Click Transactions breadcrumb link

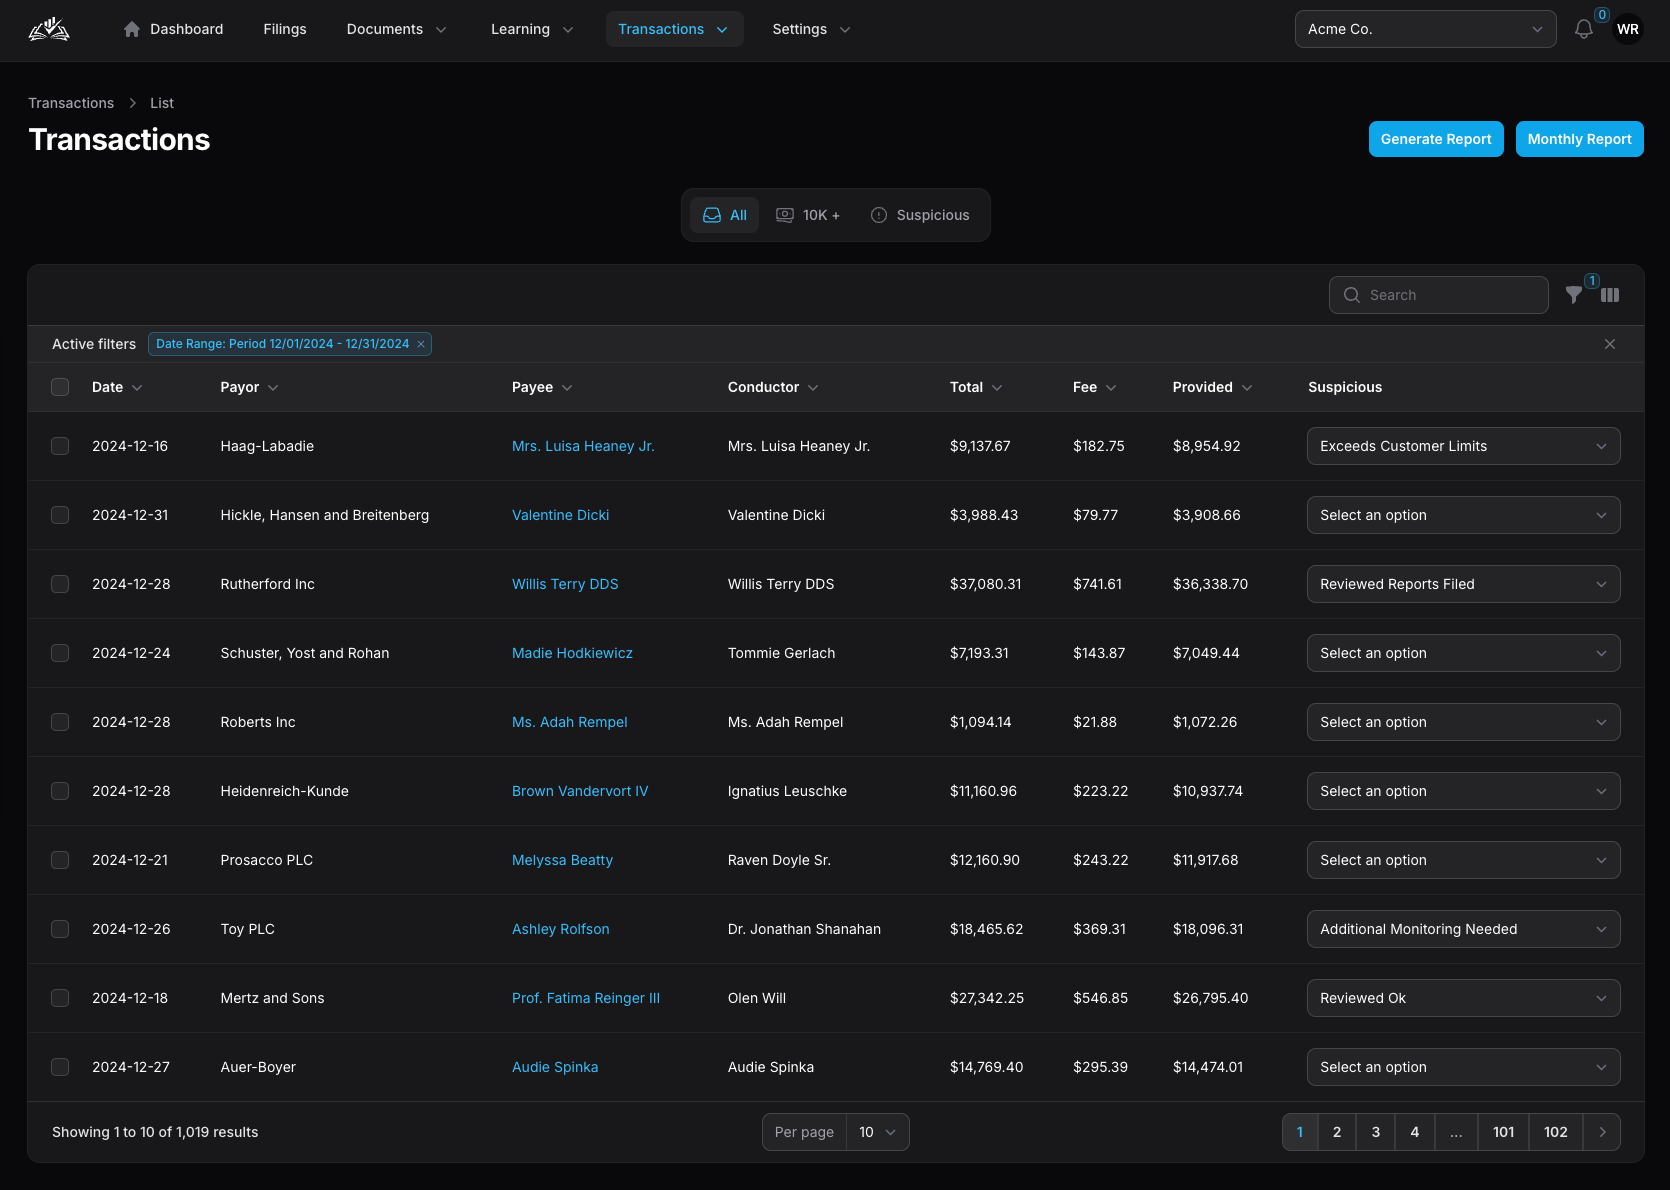click(x=71, y=103)
